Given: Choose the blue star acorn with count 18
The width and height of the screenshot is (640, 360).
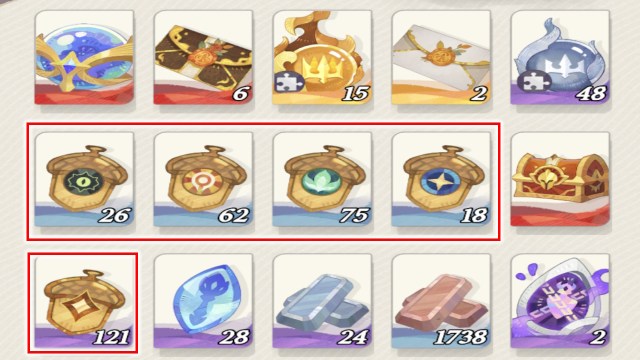Looking at the screenshot, I should [441, 180].
